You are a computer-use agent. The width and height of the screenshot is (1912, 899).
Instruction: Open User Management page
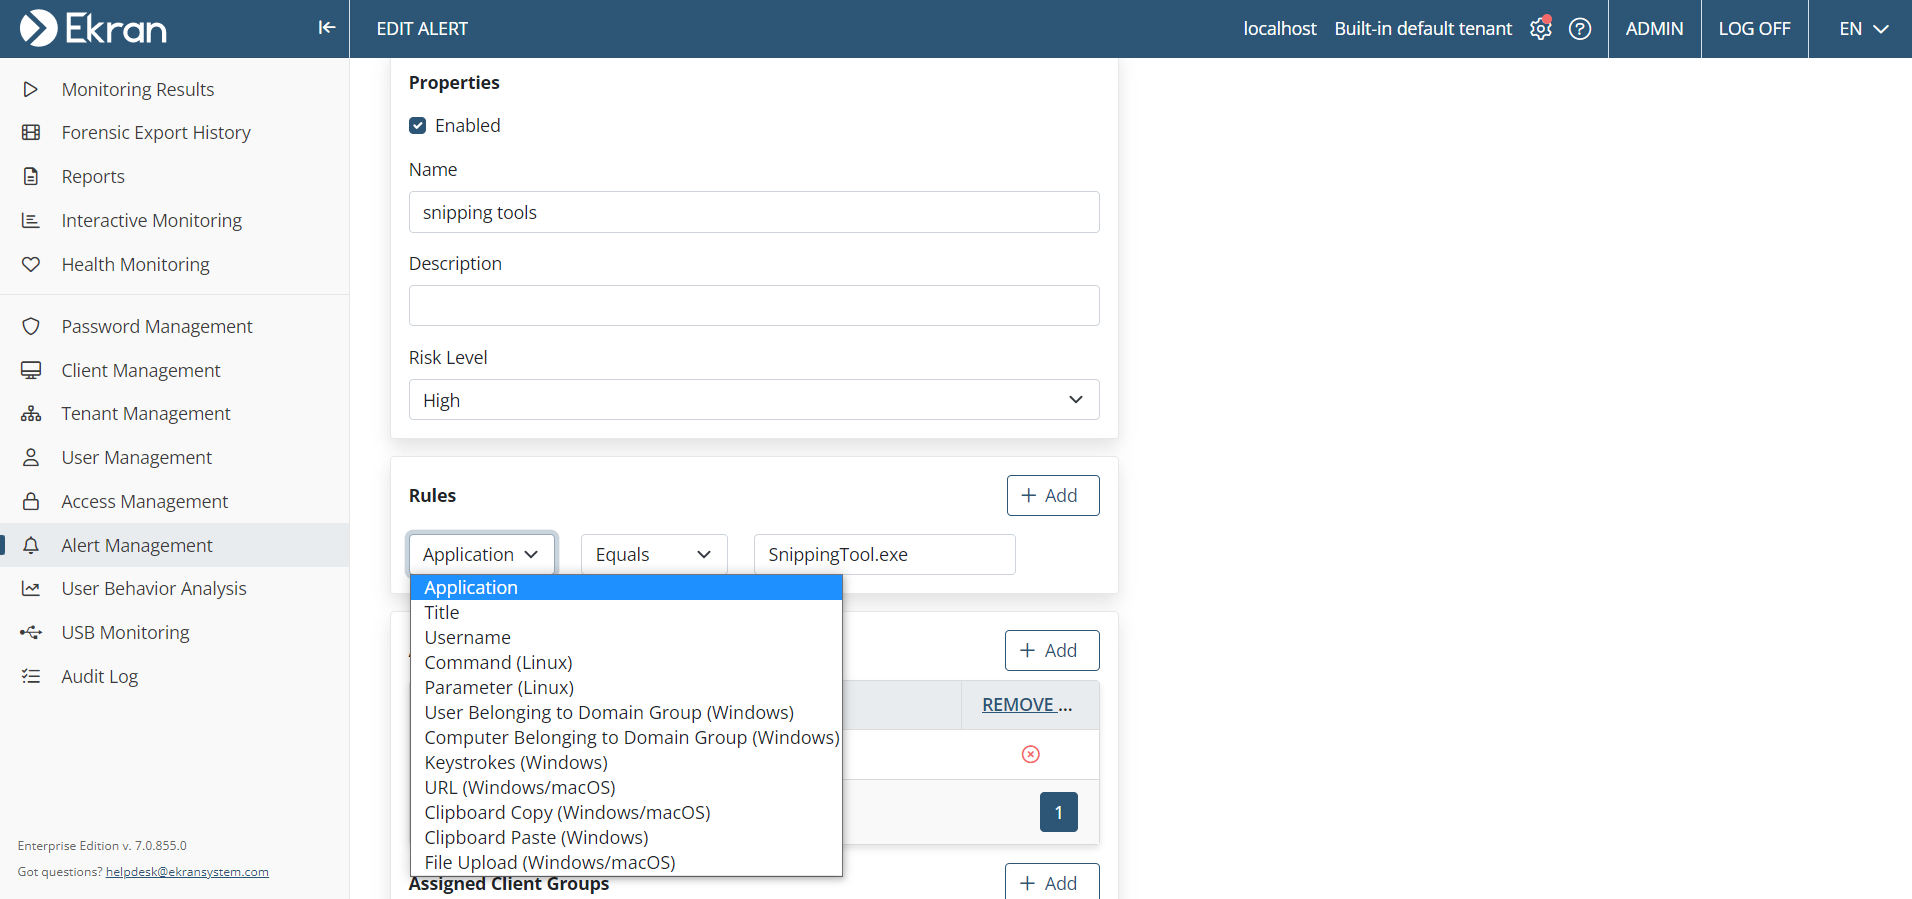click(137, 457)
